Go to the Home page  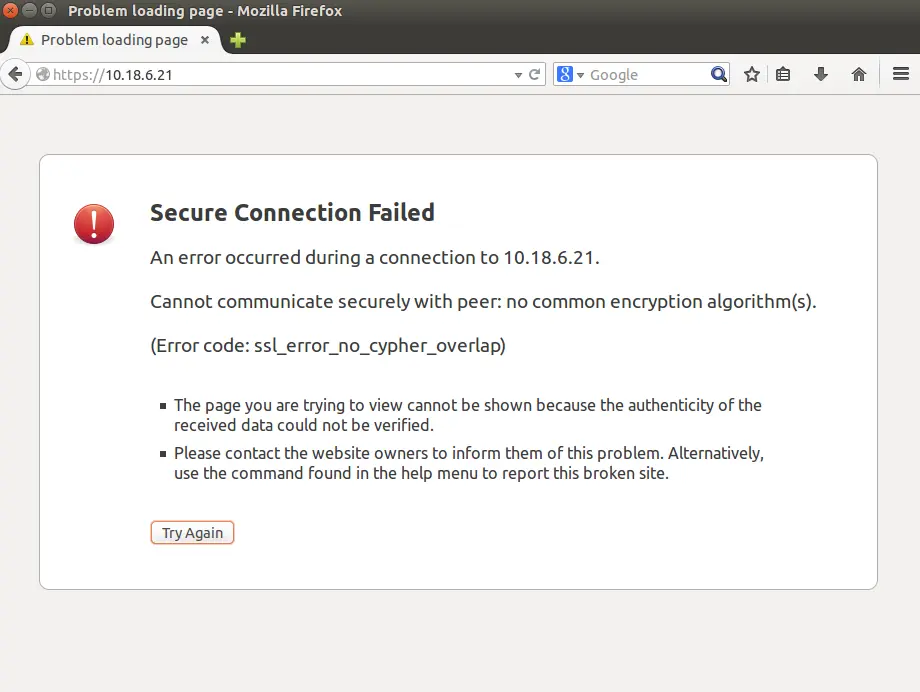[858, 75]
